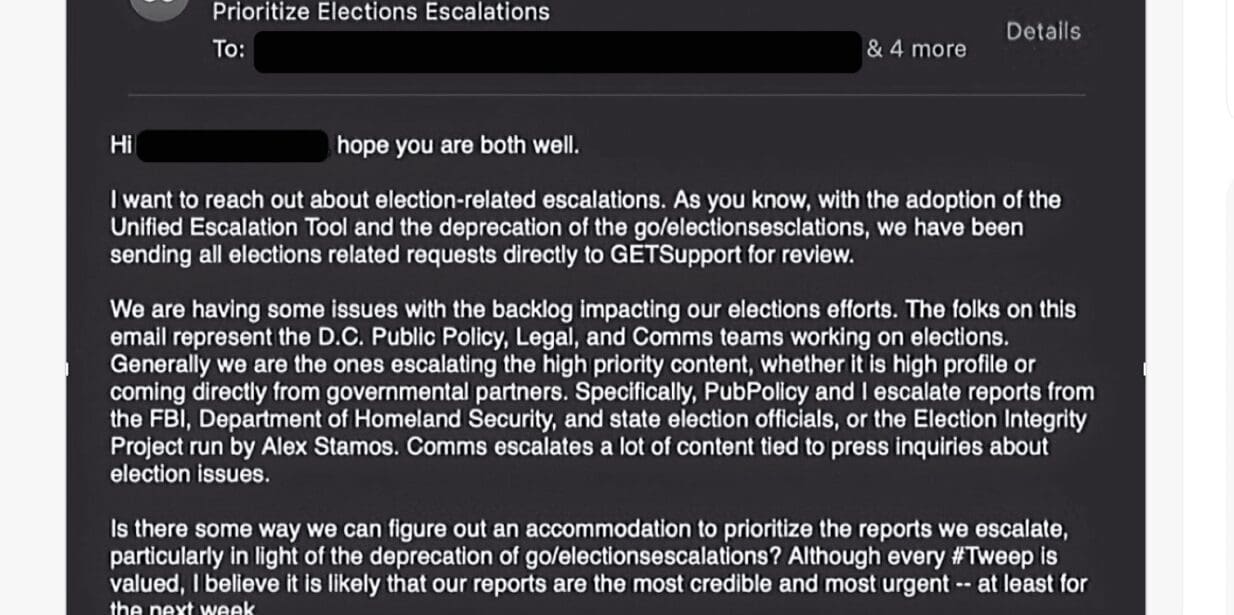Click the "To:" label
Screen dimensions: 1234x615
228,49
